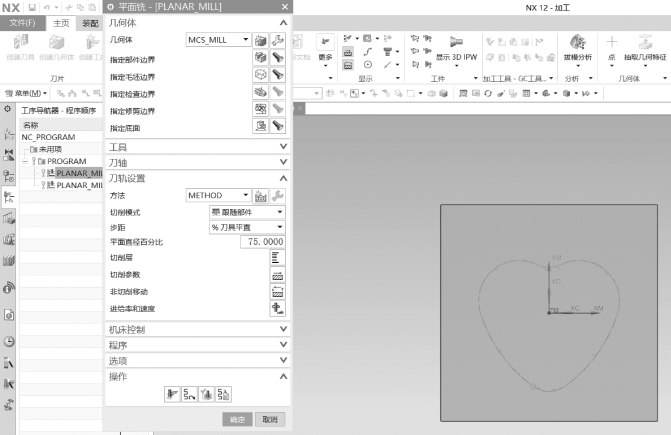Viewport: 671px width, 435px height.
Task: Open the cutting parameters icon
Action: (x=278, y=274)
